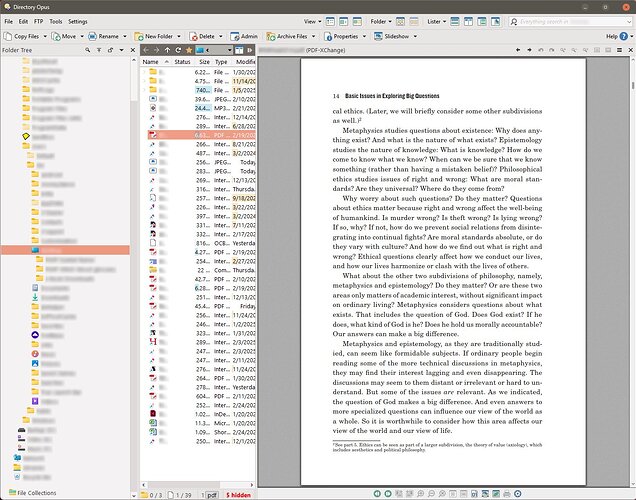Click the '5 hidden' status bar indicator

pos(238,495)
